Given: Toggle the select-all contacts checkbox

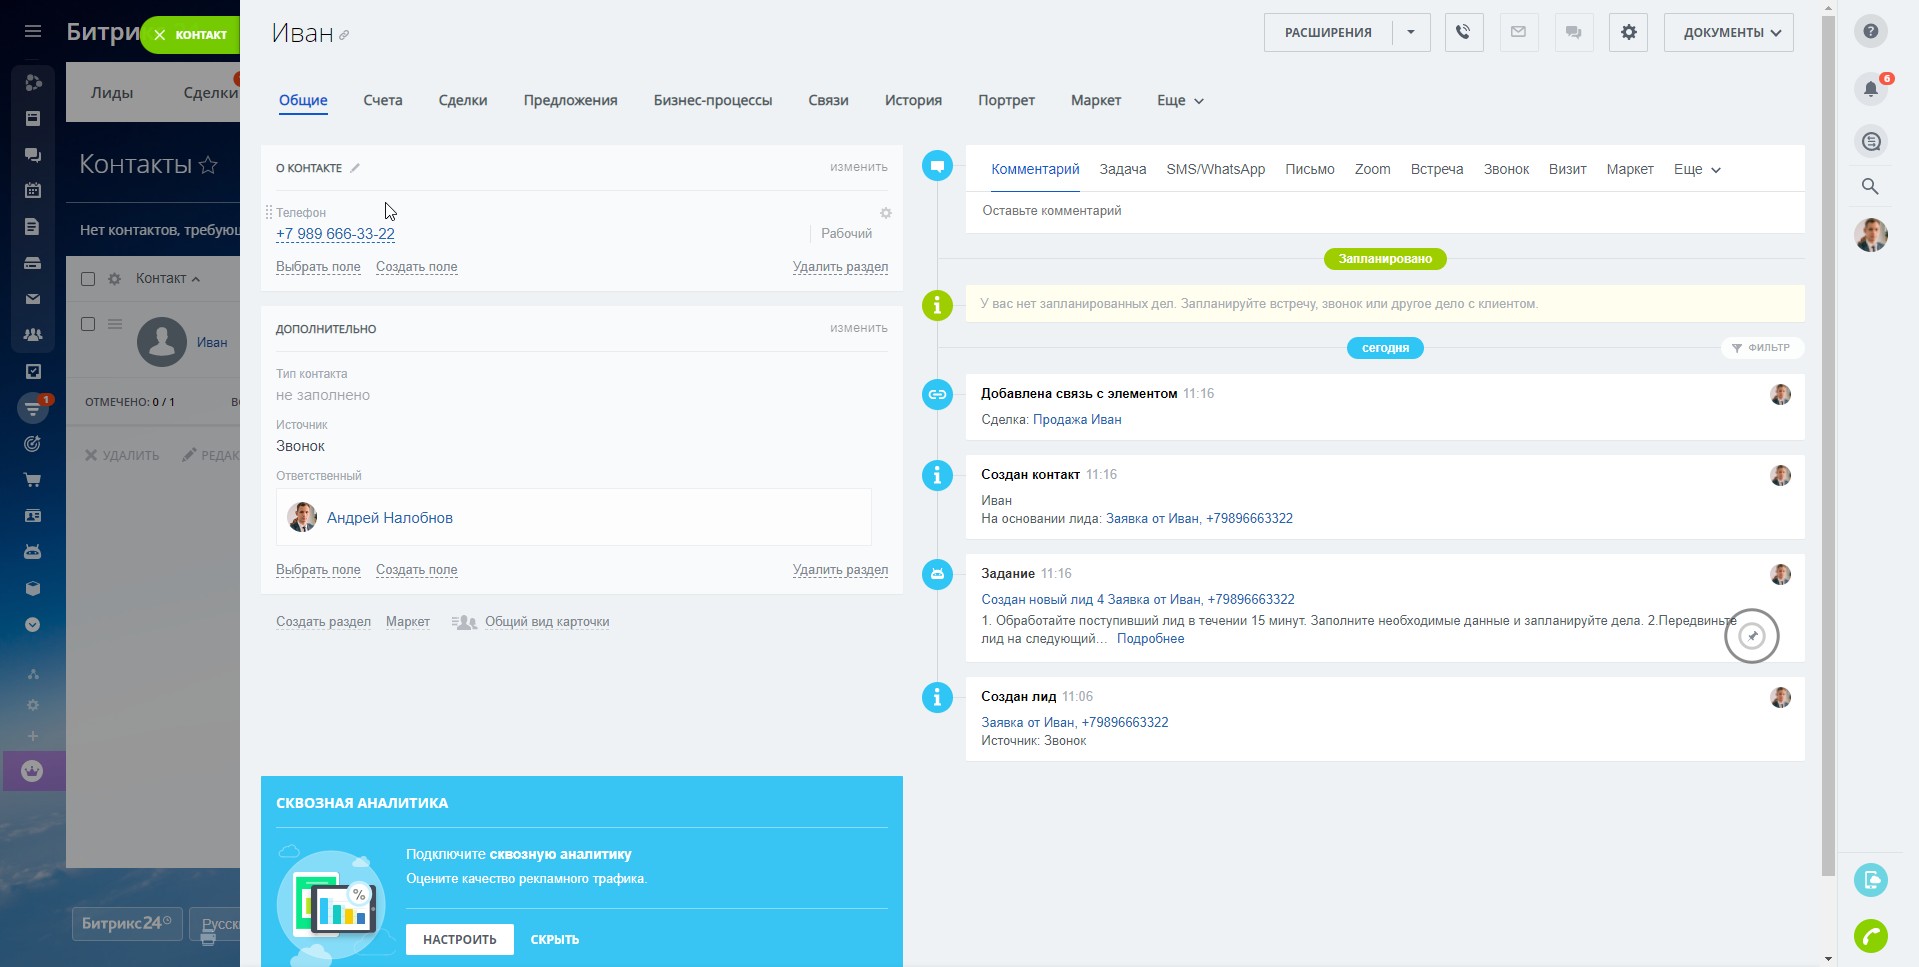Looking at the screenshot, I should pos(88,279).
